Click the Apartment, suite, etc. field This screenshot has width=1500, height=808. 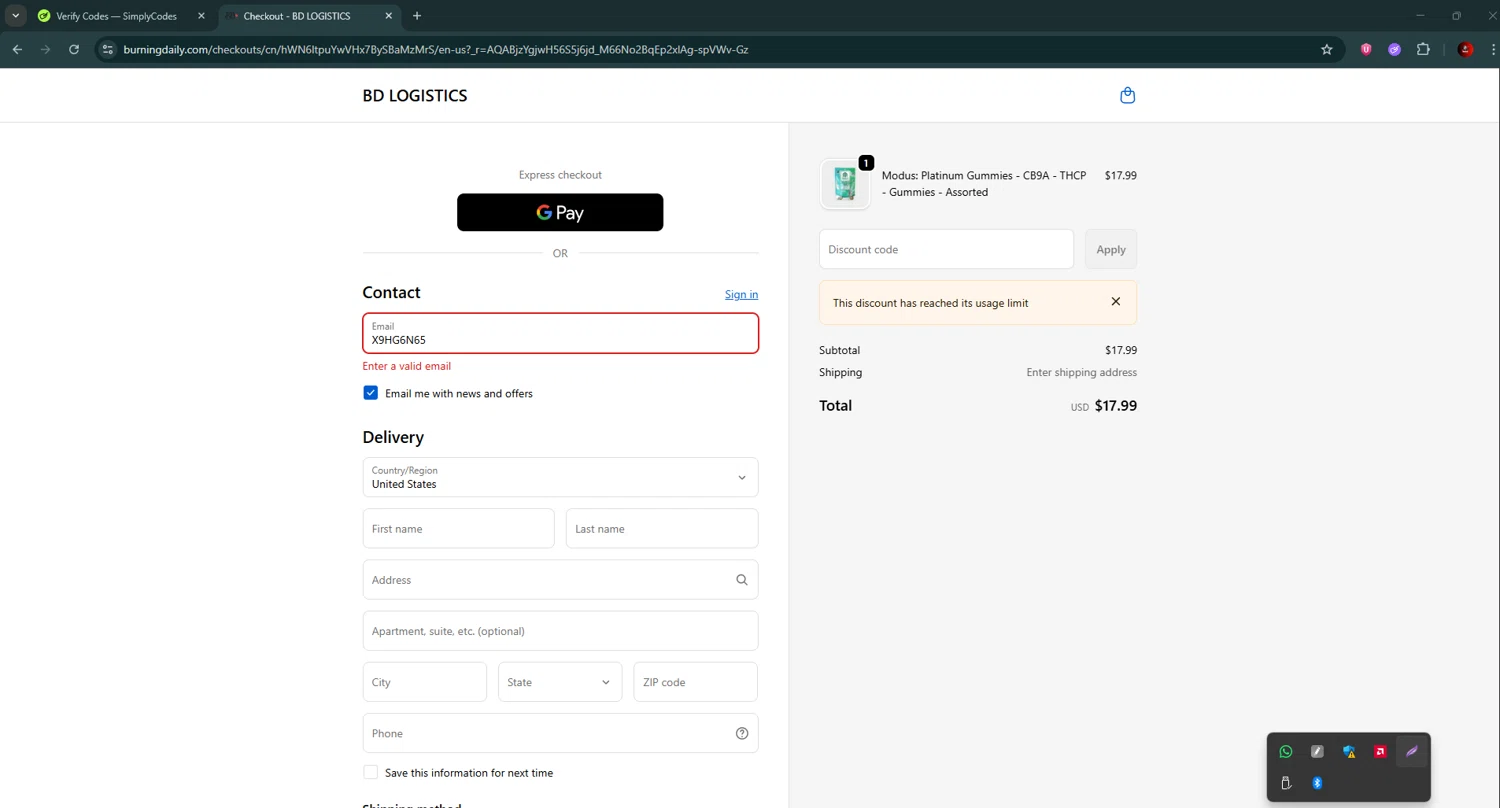[x=560, y=631]
